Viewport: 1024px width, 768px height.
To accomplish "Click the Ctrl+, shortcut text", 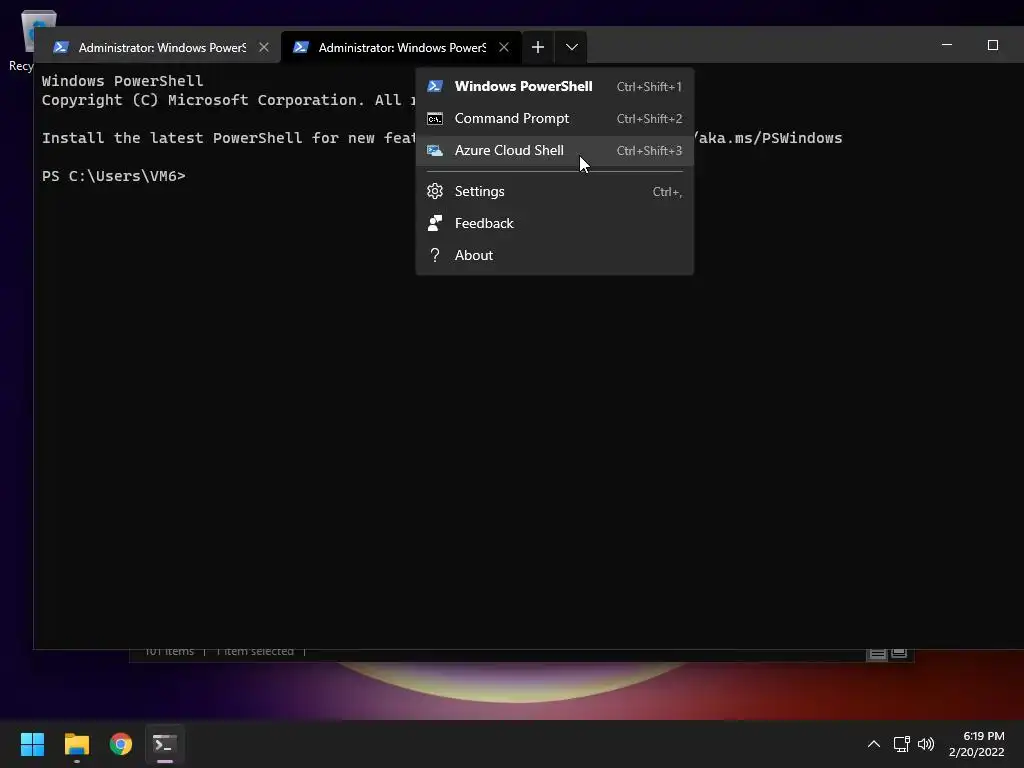I will pyautogui.click(x=667, y=191).
